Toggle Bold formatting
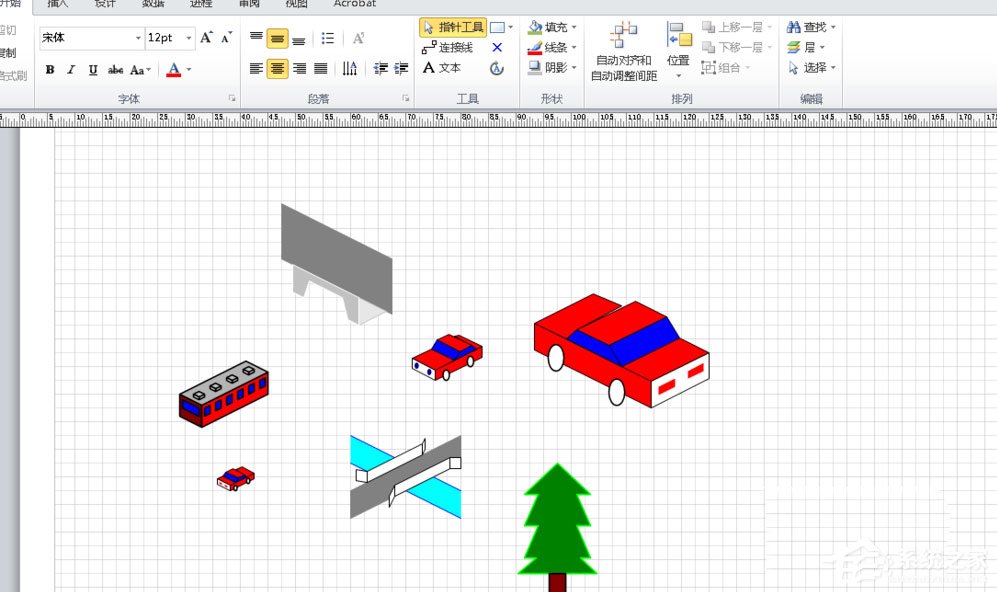Screen dimensions: 997x592 pyautogui.click(x=50, y=70)
